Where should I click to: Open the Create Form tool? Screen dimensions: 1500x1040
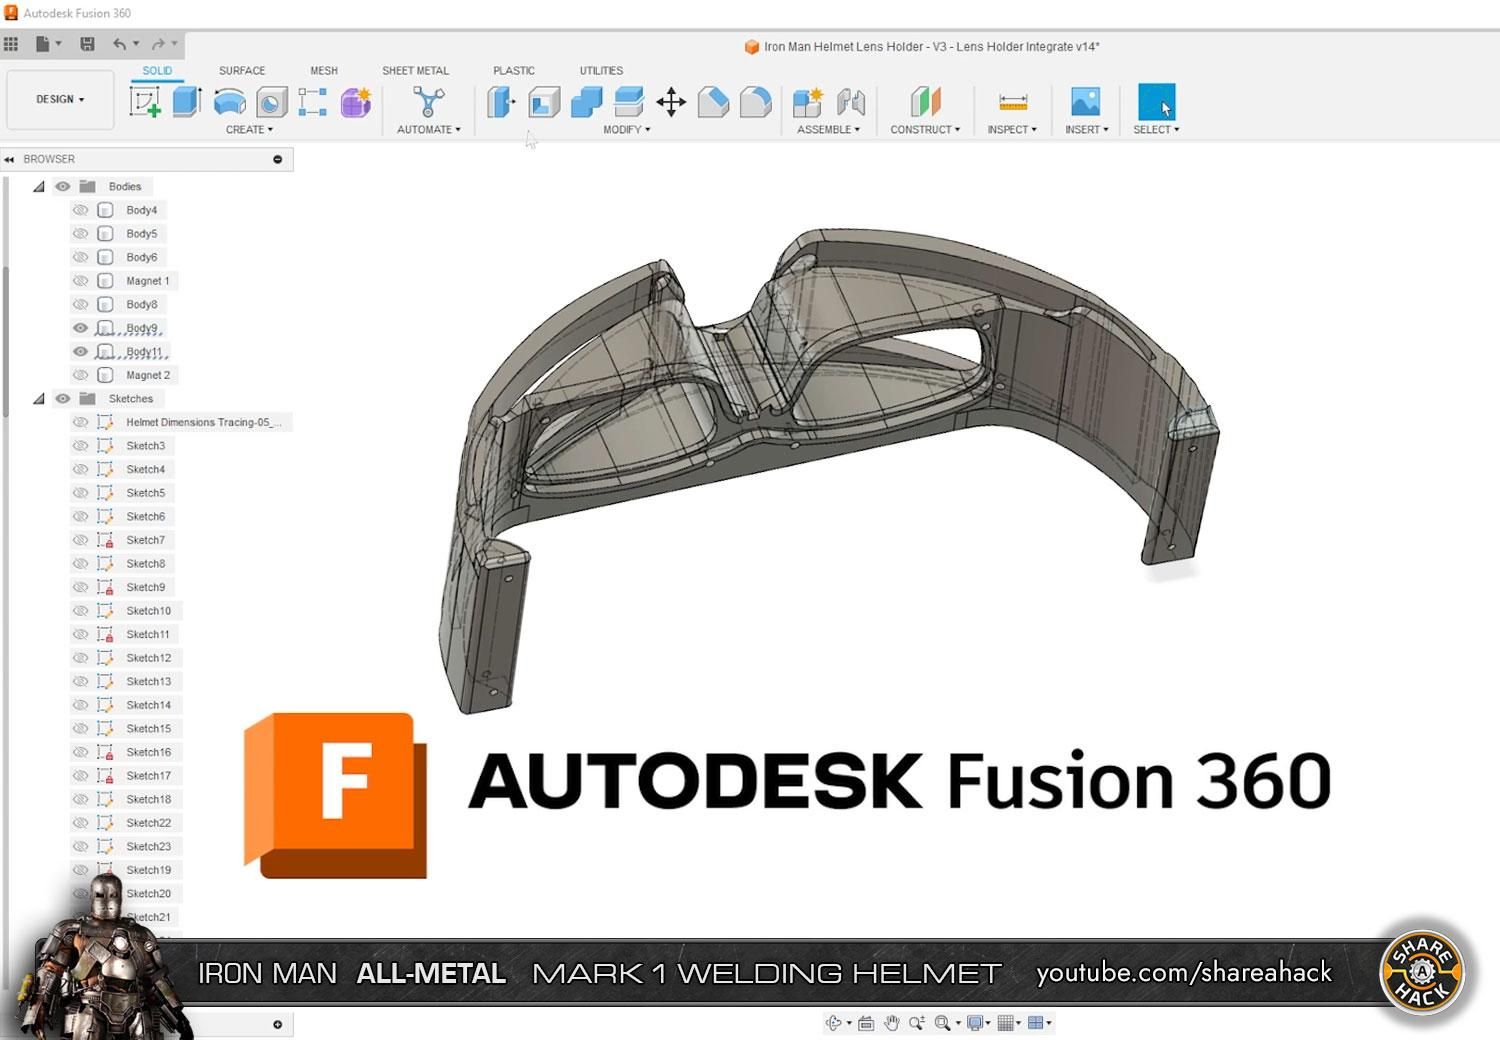click(x=355, y=102)
